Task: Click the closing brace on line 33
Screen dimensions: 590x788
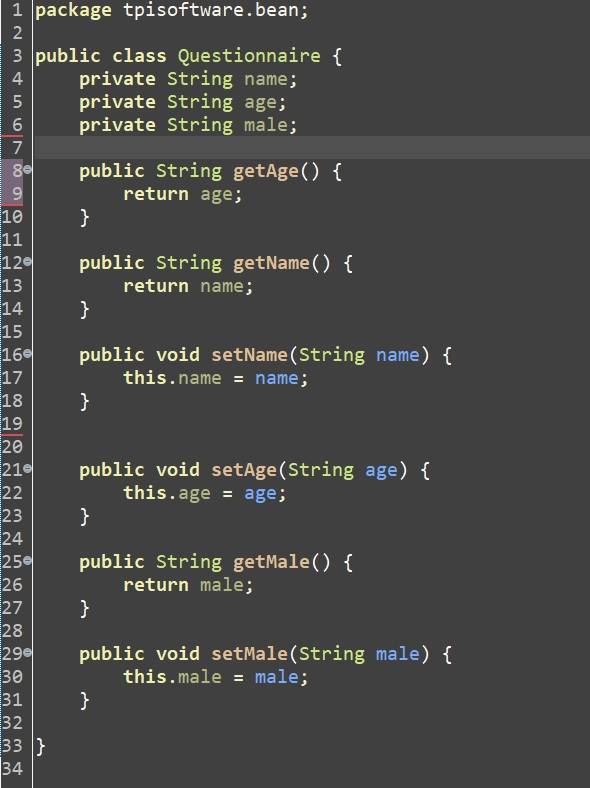Action: (40, 746)
